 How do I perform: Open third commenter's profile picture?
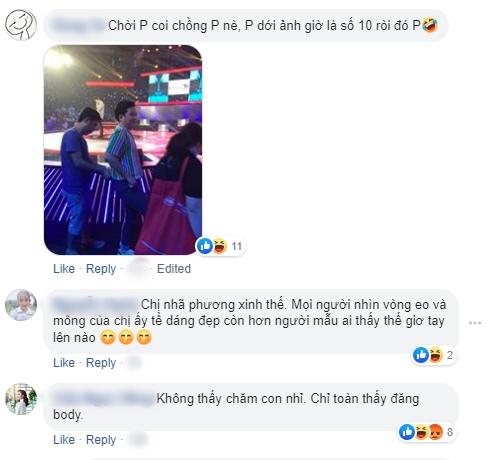click(x=21, y=399)
